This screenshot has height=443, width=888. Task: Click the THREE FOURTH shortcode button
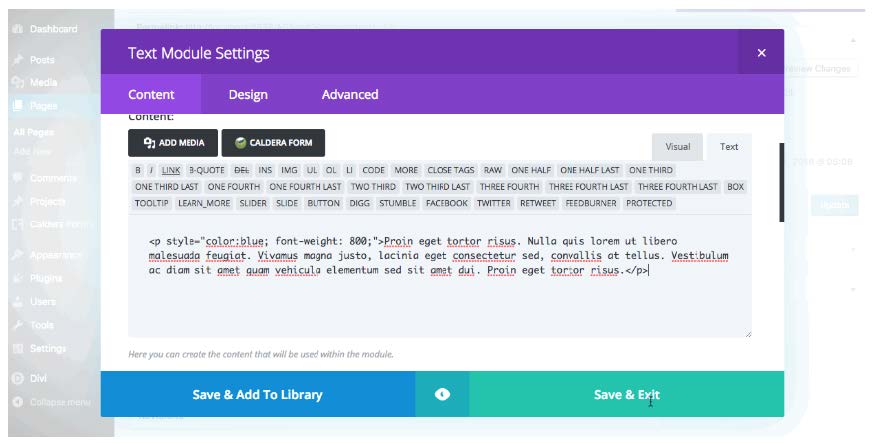coord(509,186)
